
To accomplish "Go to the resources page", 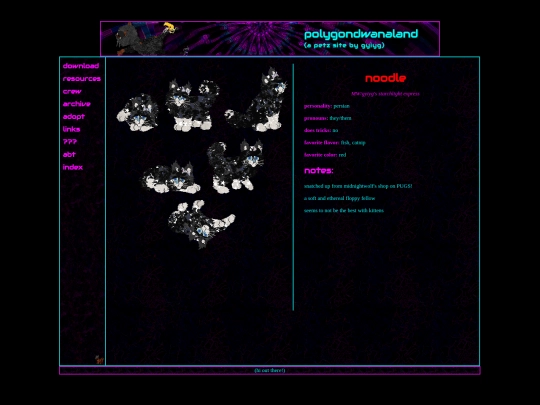I will point(82,79).
